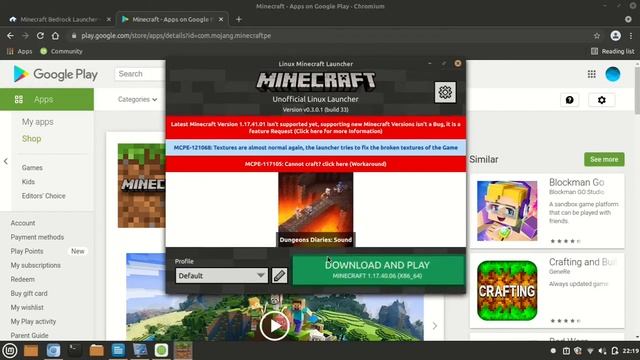The width and height of the screenshot is (640, 360).
Task: Switch to the Minecraft Bedrock Launcher tab
Action: tap(60, 19)
